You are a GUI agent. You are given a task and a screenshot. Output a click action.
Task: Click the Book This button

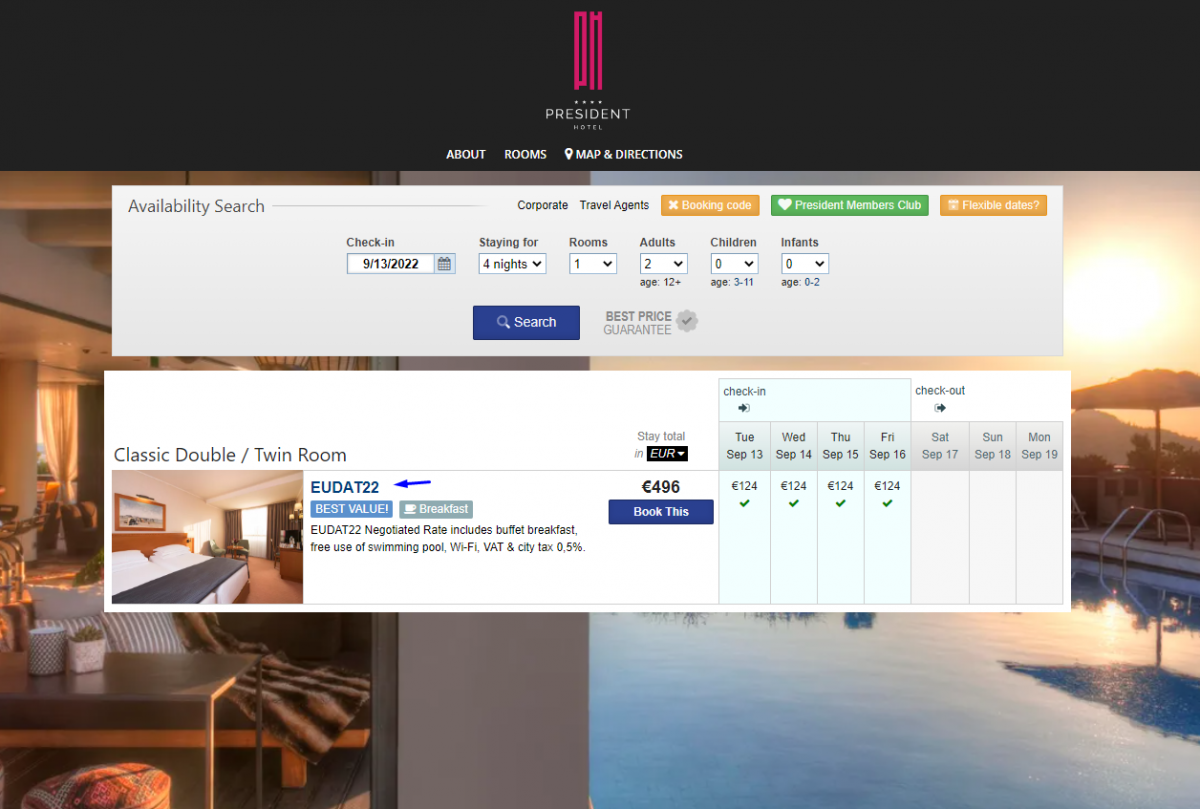[661, 512]
